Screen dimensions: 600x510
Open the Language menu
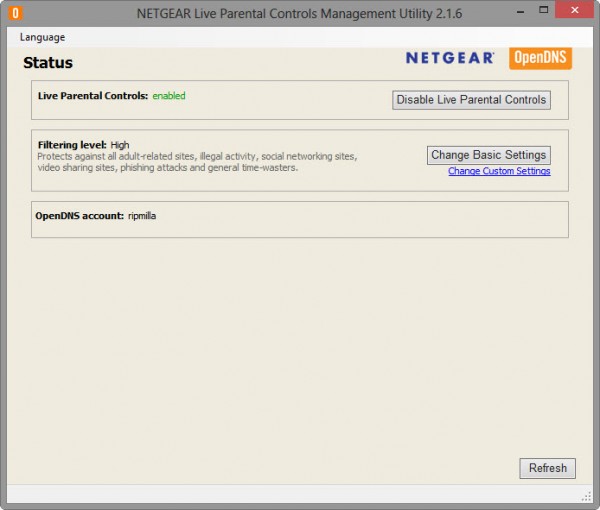click(x=42, y=37)
